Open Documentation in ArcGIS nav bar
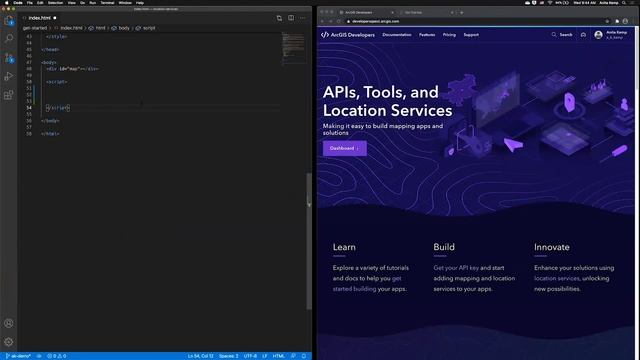Screen dimensions: 640x360 pyautogui.click(x=397, y=35)
